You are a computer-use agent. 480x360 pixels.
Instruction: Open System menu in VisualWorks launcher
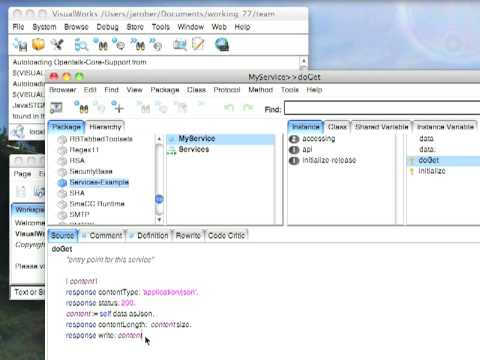click(44, 27)
